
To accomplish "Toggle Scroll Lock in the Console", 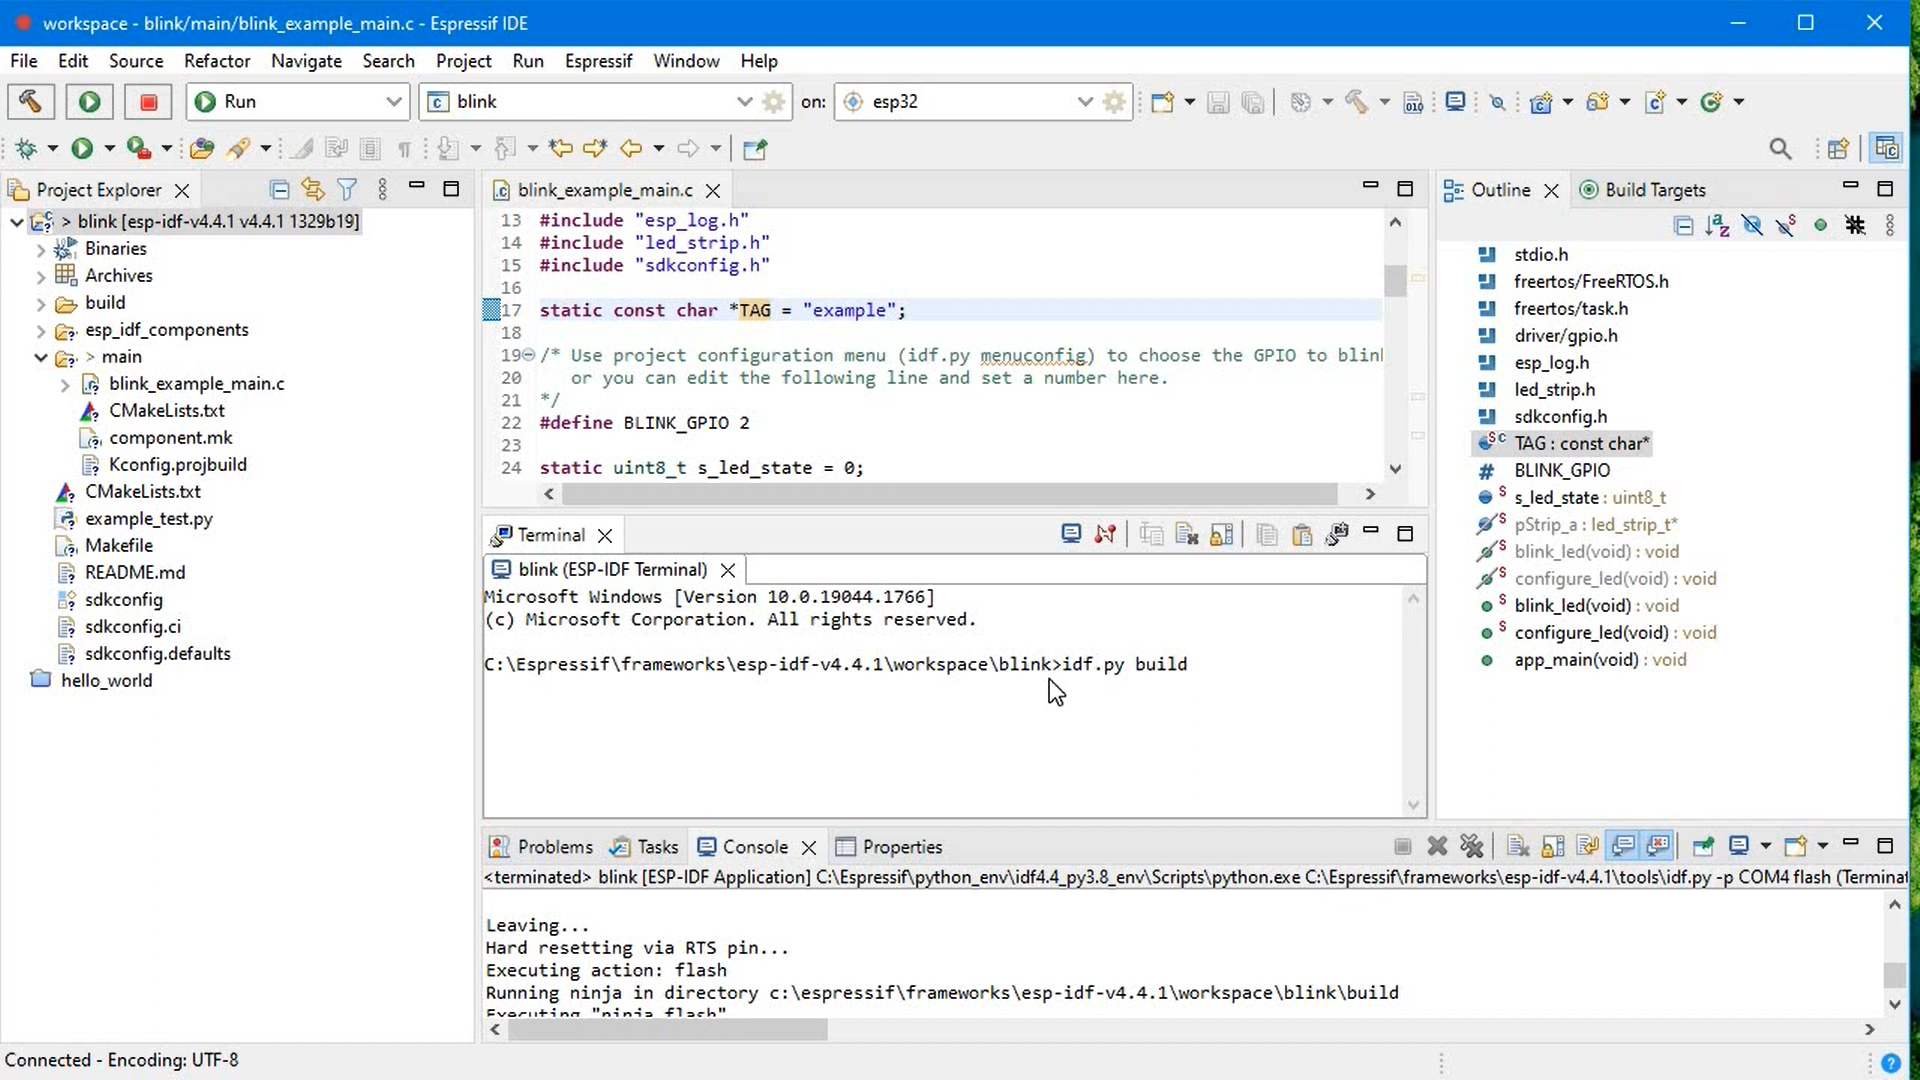I will [1553, 846].
